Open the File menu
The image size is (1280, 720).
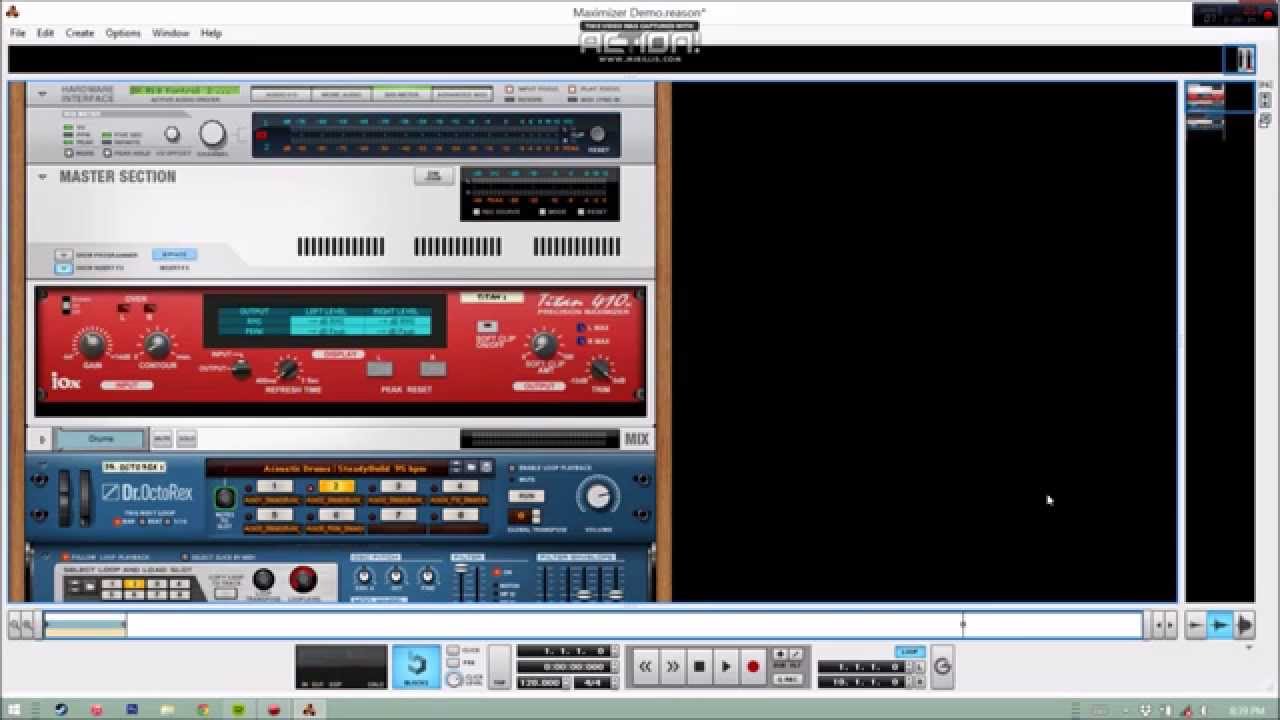click(18, 33)
